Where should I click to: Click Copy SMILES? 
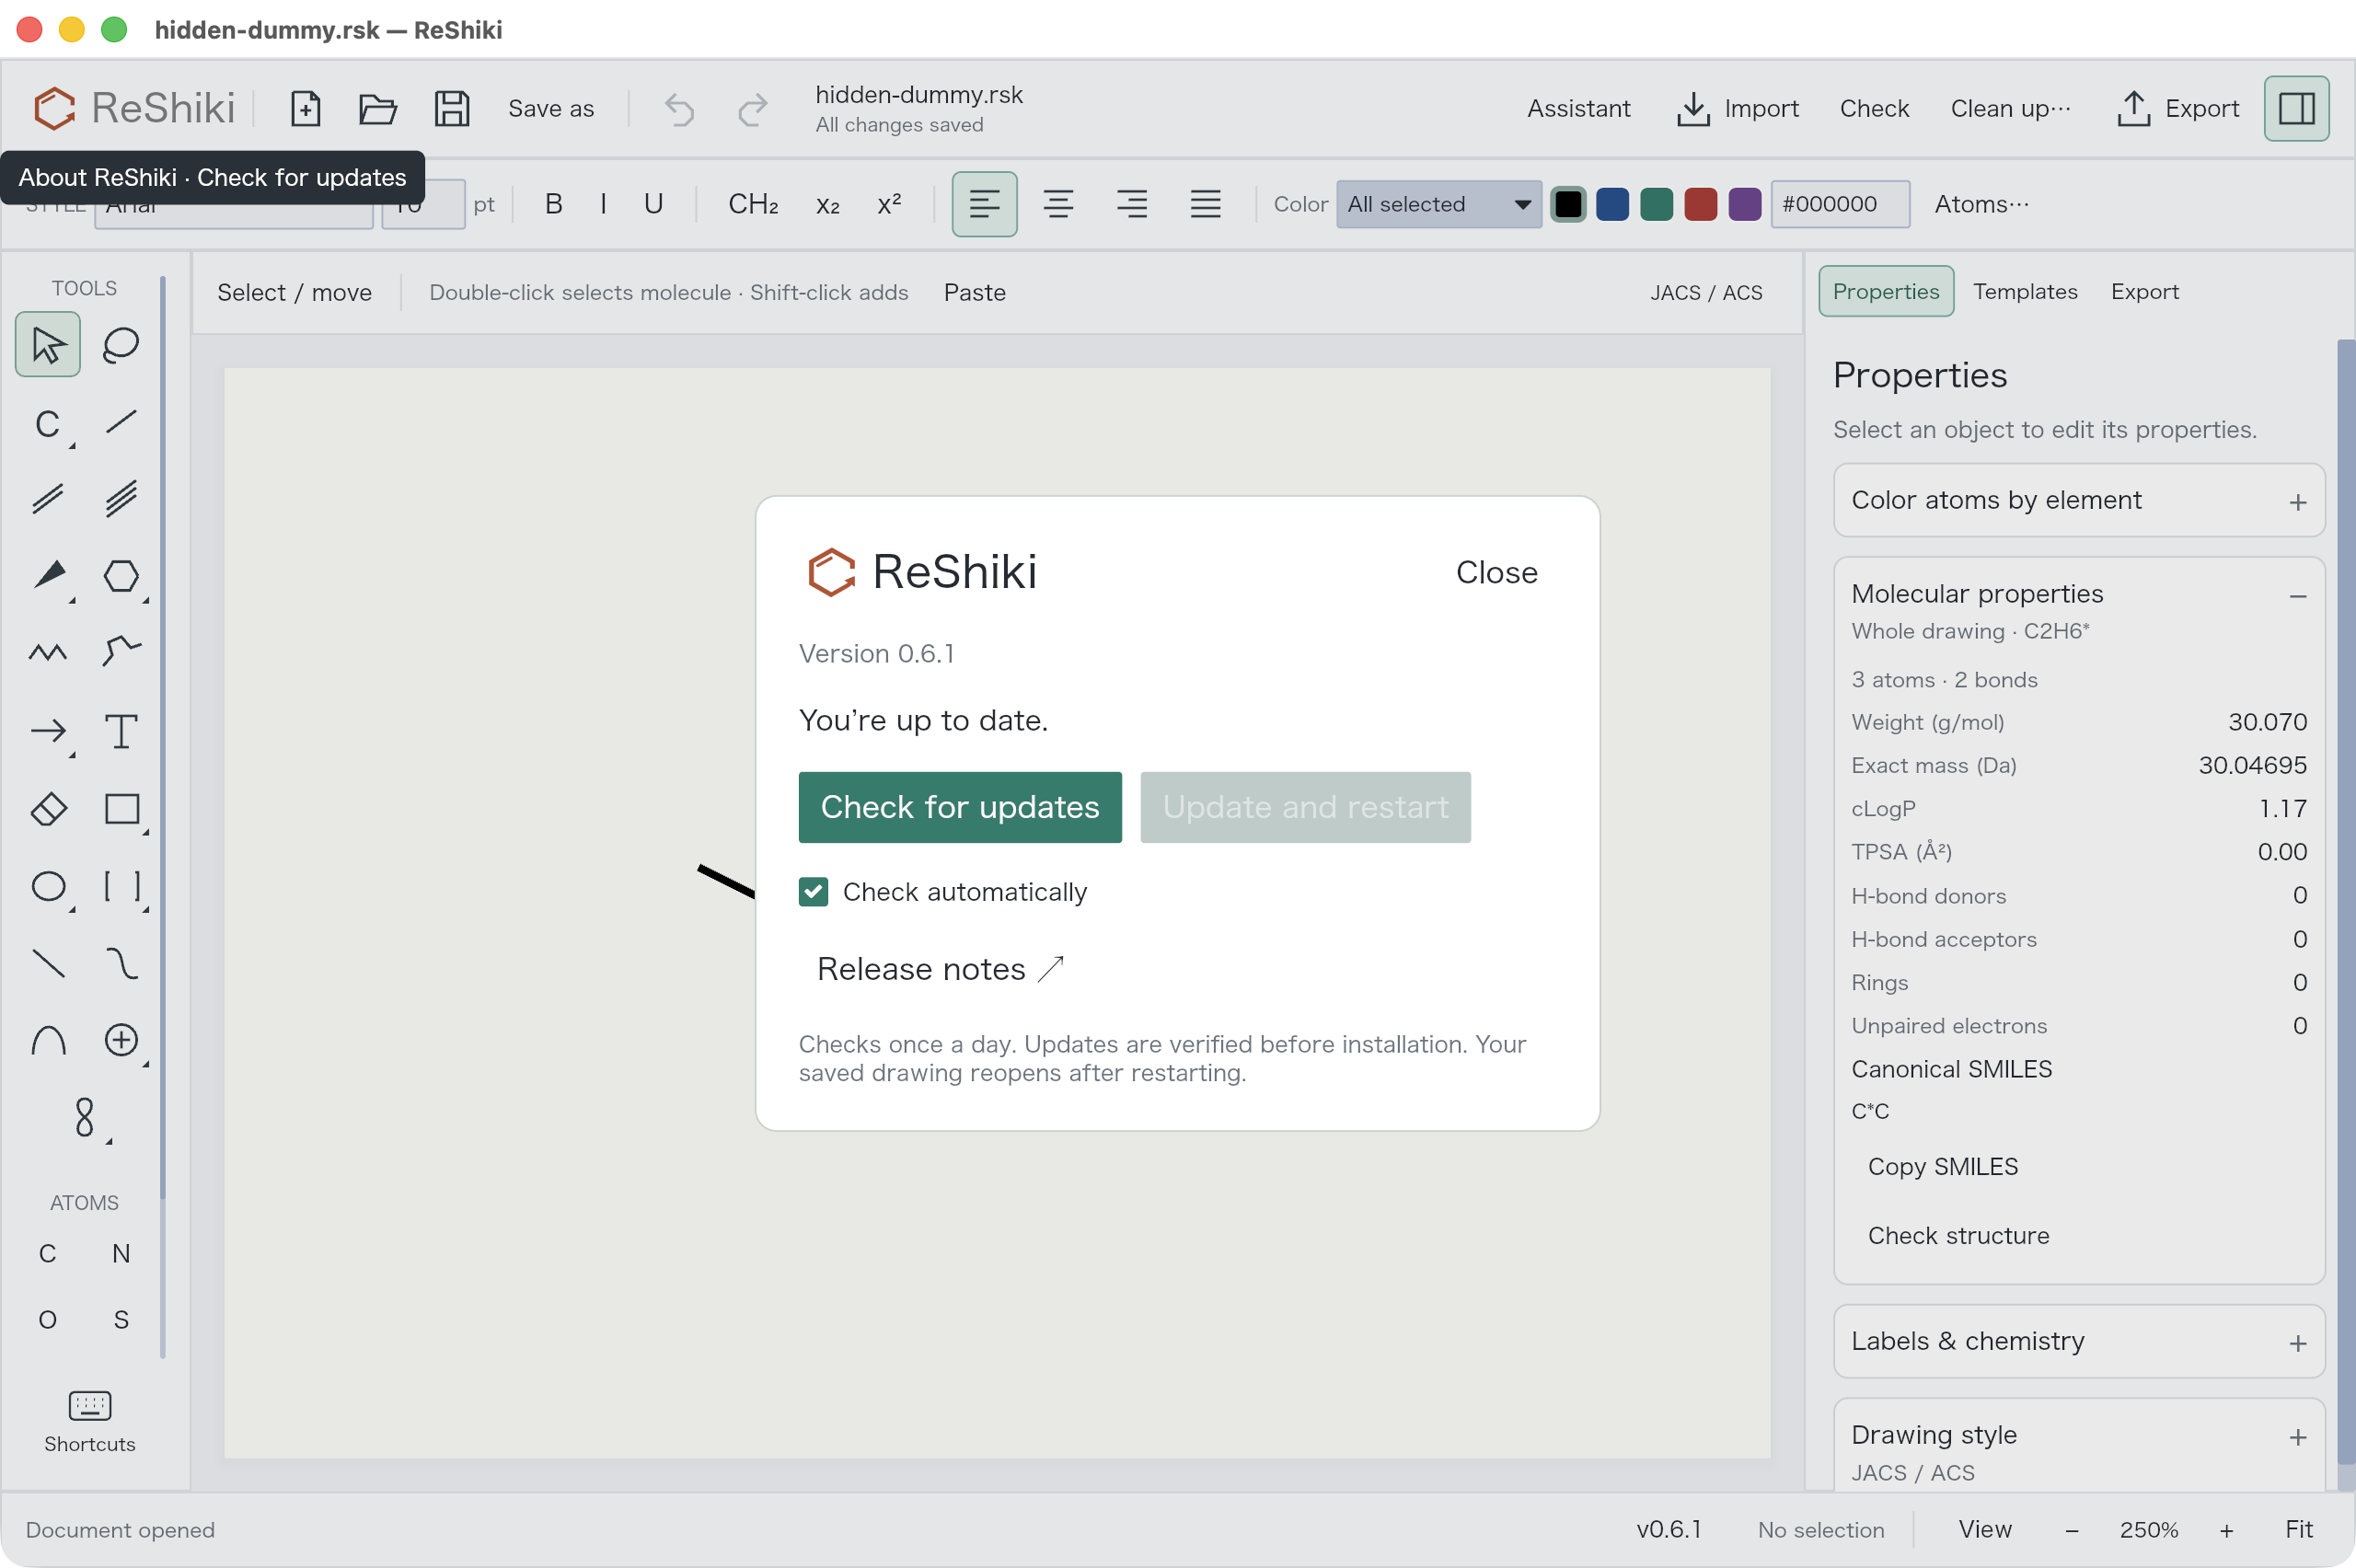[x=1942, y=1166]
